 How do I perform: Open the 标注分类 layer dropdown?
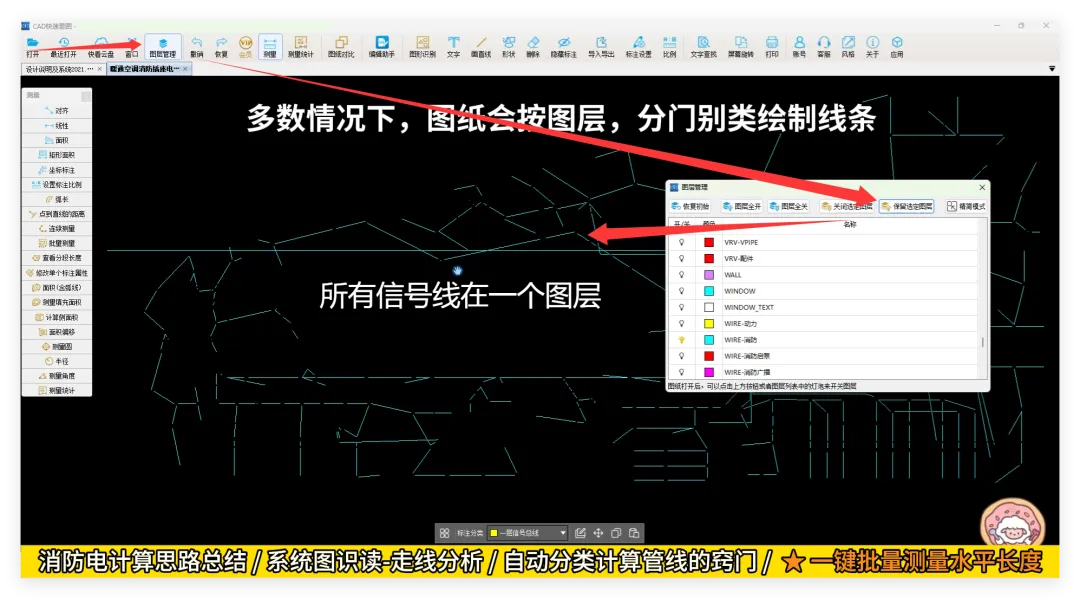pyautogui.click(x=528, y=533)
